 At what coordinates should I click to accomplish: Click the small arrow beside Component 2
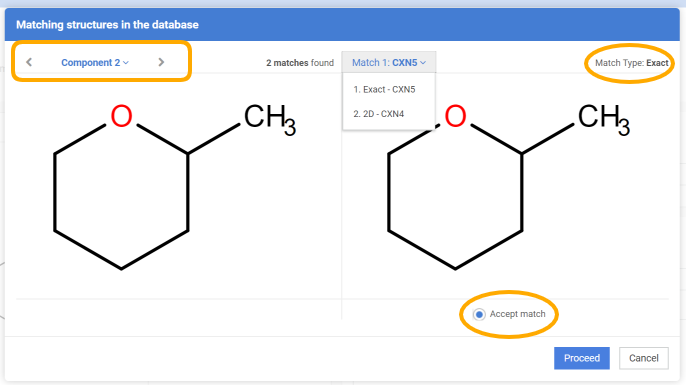126,63
